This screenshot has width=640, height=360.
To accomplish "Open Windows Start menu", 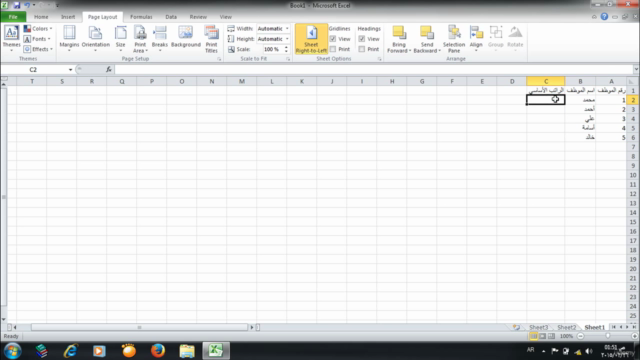I will [13, 351].
